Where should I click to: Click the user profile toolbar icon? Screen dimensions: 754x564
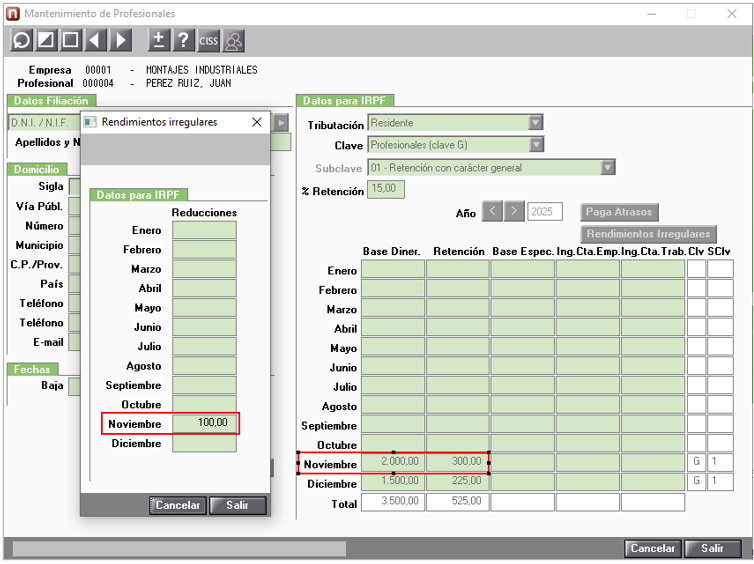233,40
